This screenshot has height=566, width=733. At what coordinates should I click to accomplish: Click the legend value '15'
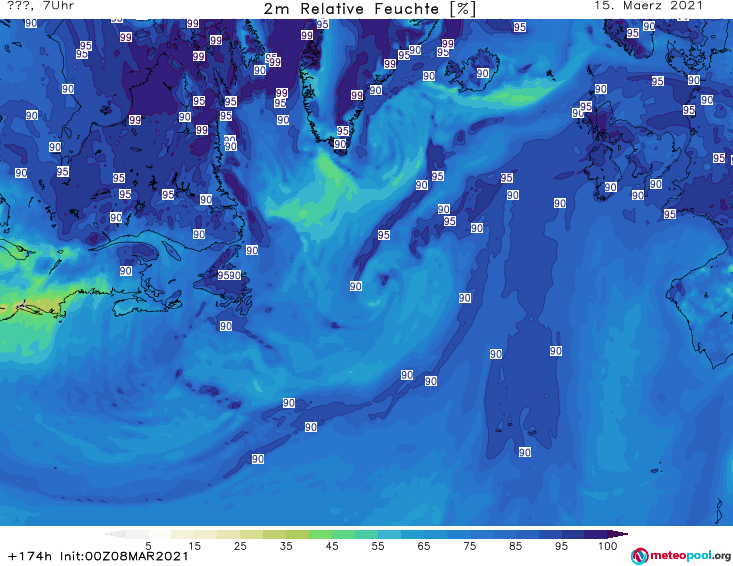194,546
